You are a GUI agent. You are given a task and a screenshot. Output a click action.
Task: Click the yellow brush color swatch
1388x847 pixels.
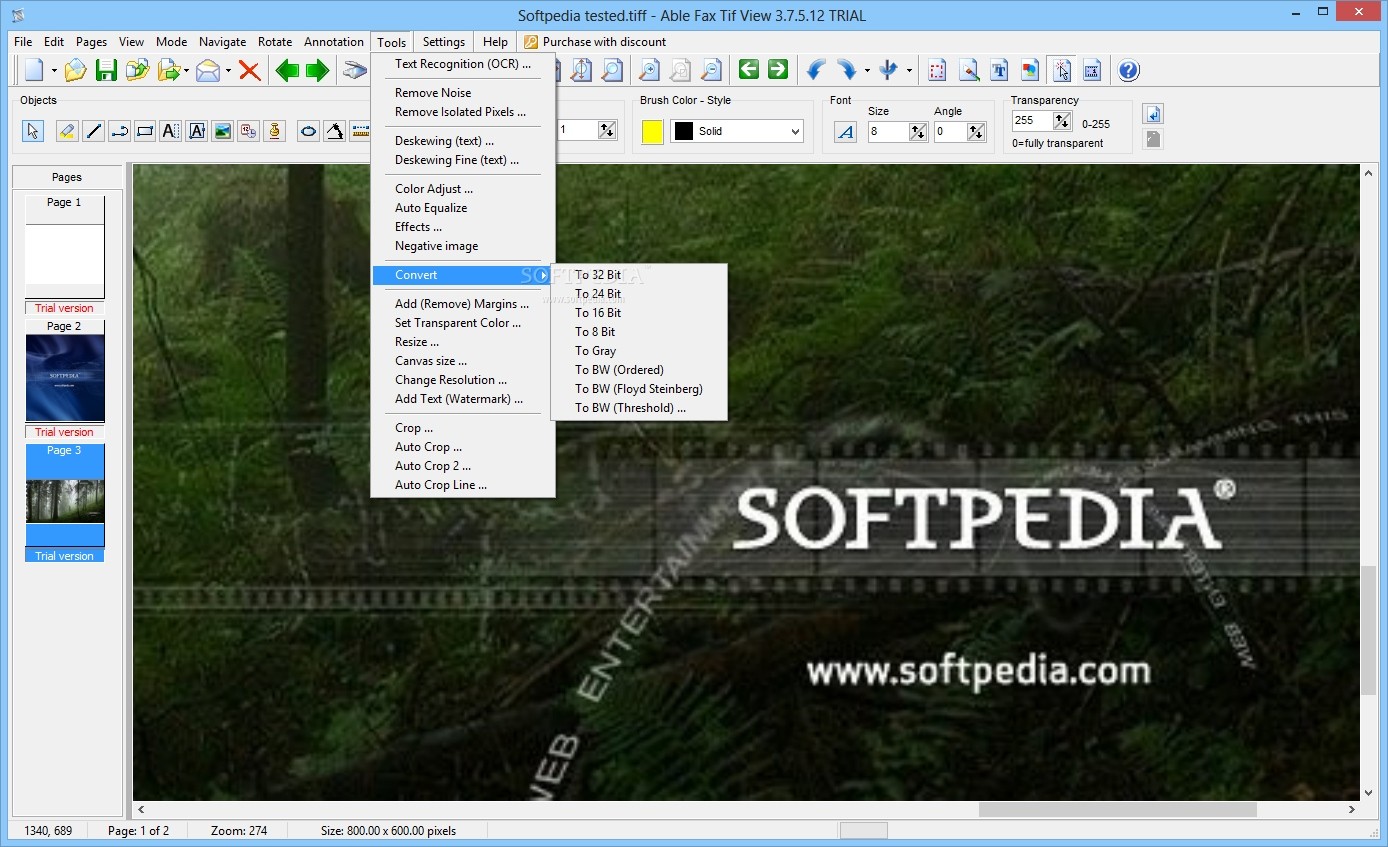point(652,131)
